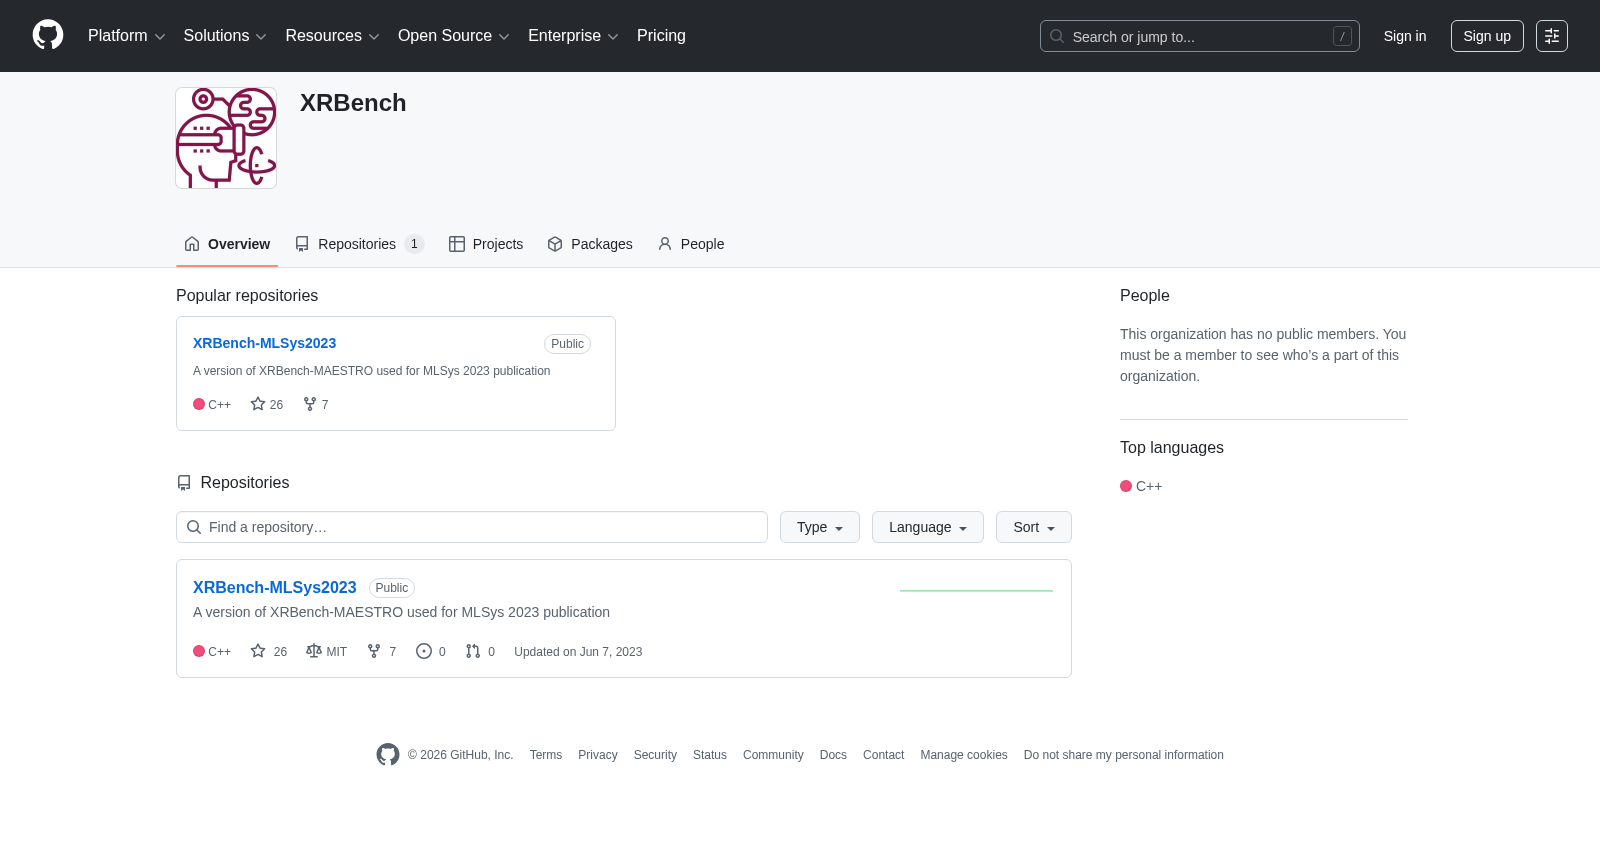
Task: Click the repository activity sparkline graph
Action: tap(977, 590)
